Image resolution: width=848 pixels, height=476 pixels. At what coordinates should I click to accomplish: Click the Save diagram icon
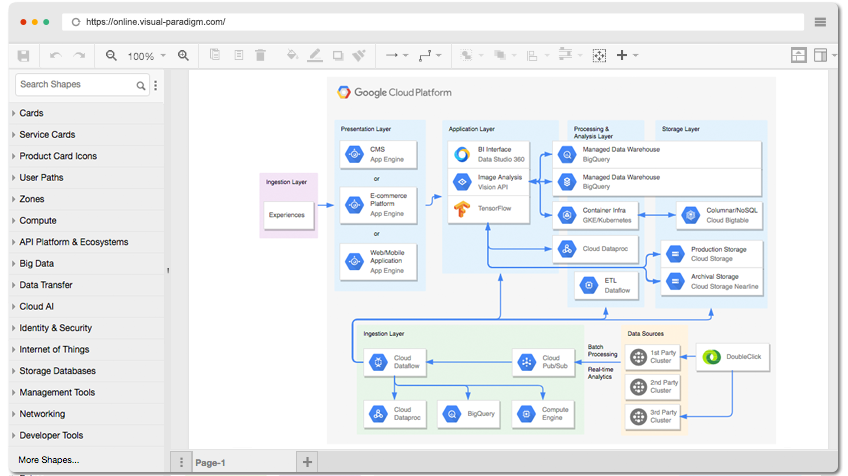(23, 56)
